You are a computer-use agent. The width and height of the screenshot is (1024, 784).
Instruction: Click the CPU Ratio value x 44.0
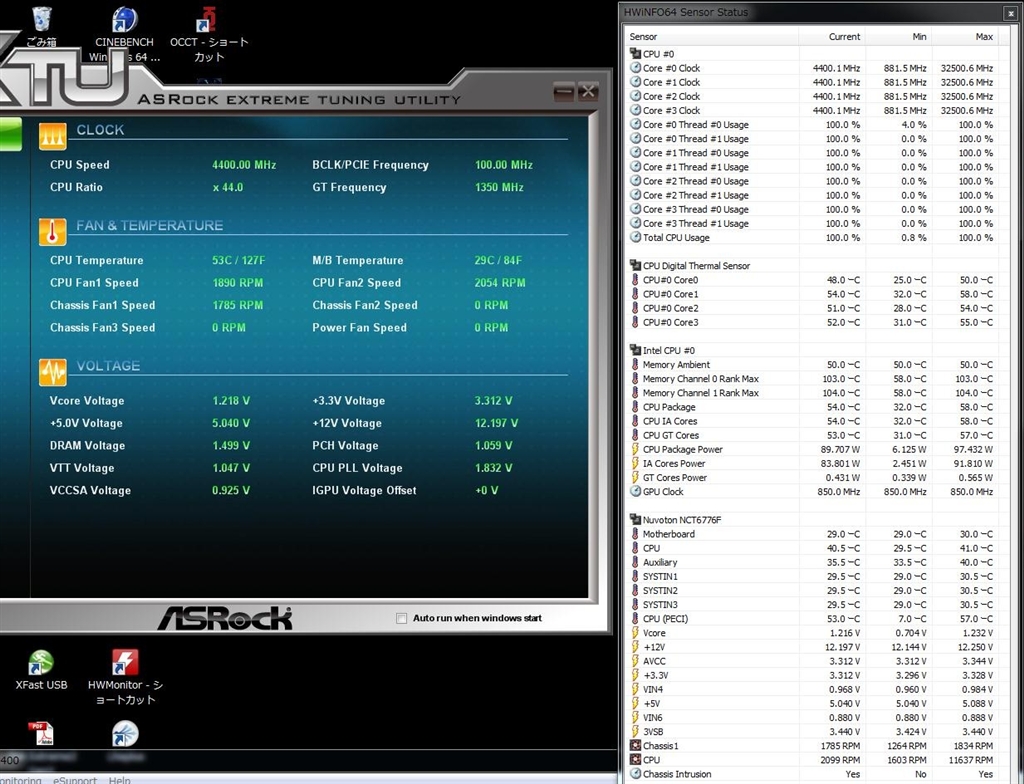[x=227, y=187]
